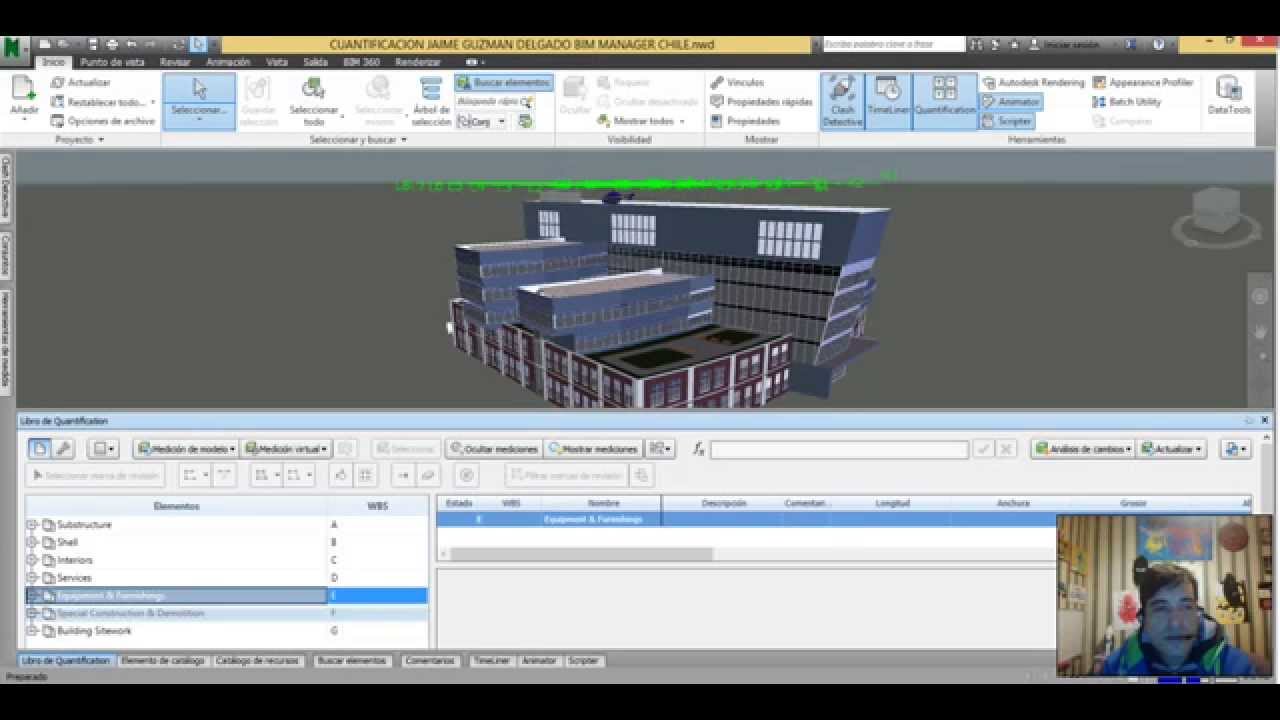The height and width of the screenshot is (720, 1280).
Task: Click the formula input field
Action: pos(839,450)
